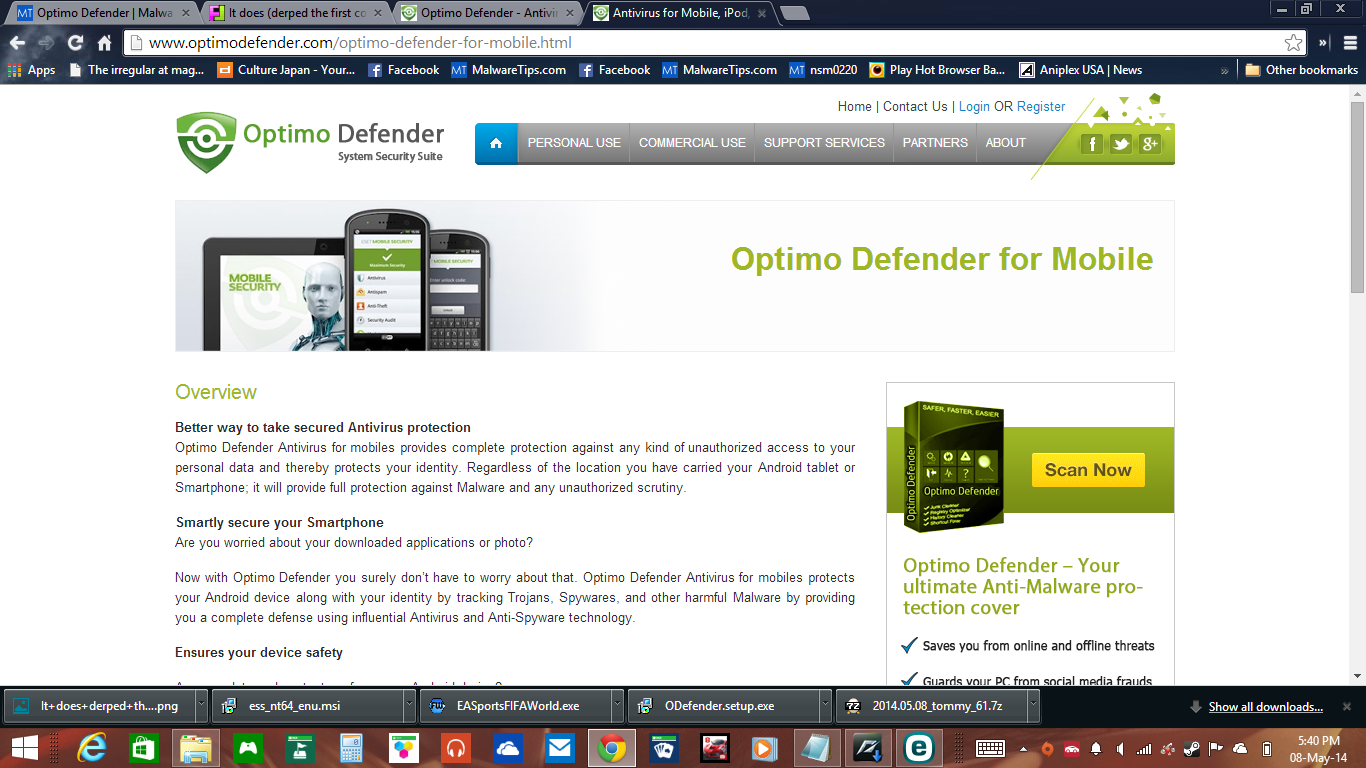This screenshot has height=768, width=1366.
Task: Switch to the 'Optimo Defender - Antivir' tab
Action: 488,13
